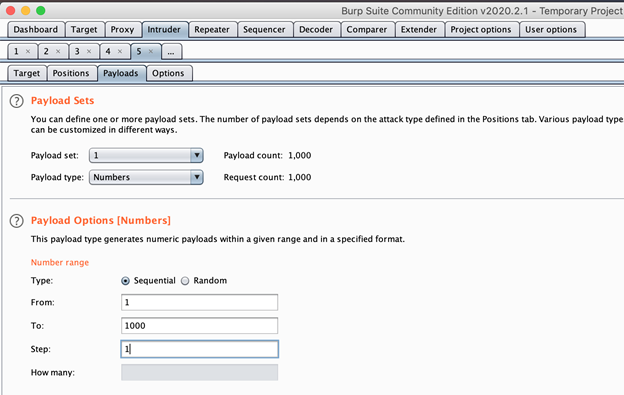Close Intruder attack tab 3
This screenshot has height=395, width=624.
click(89, 51)
